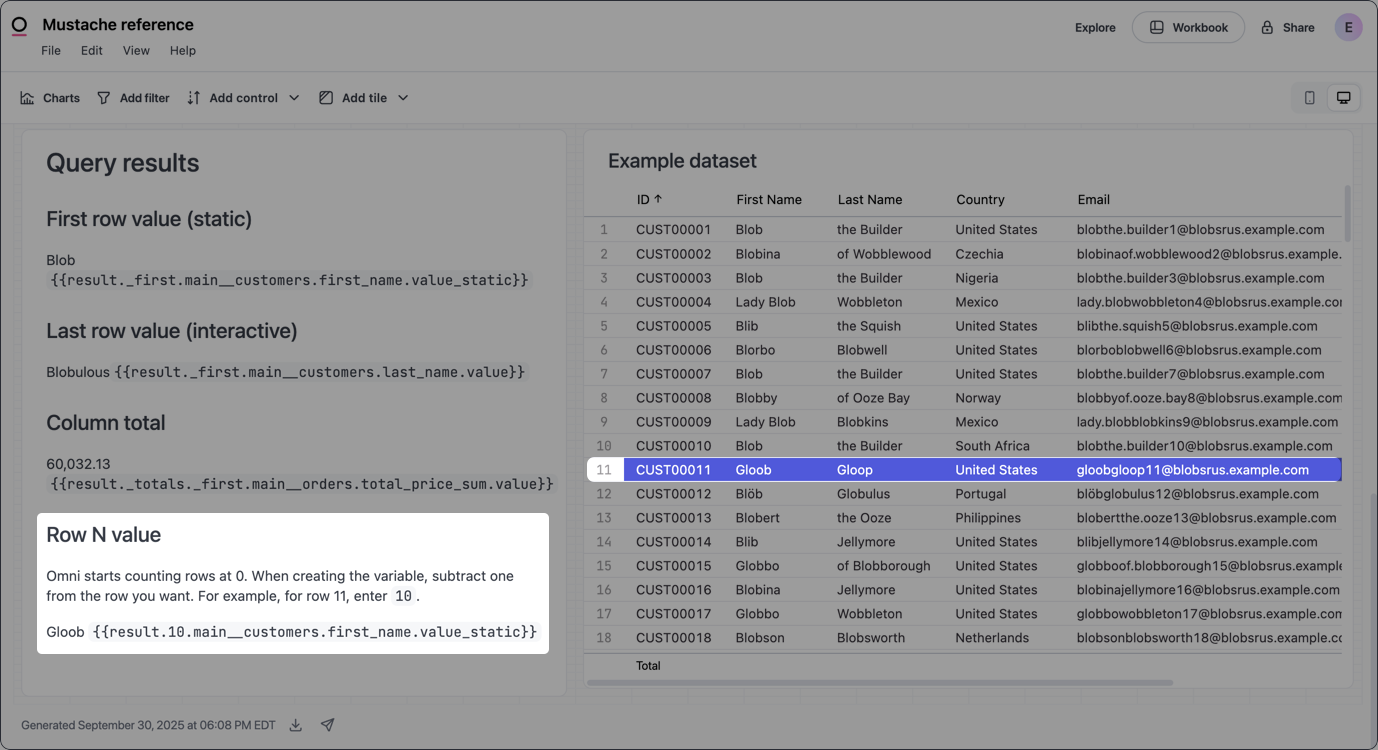Click the lock Share icon
The image size is (1378, 750).
tap(1268, 28)
